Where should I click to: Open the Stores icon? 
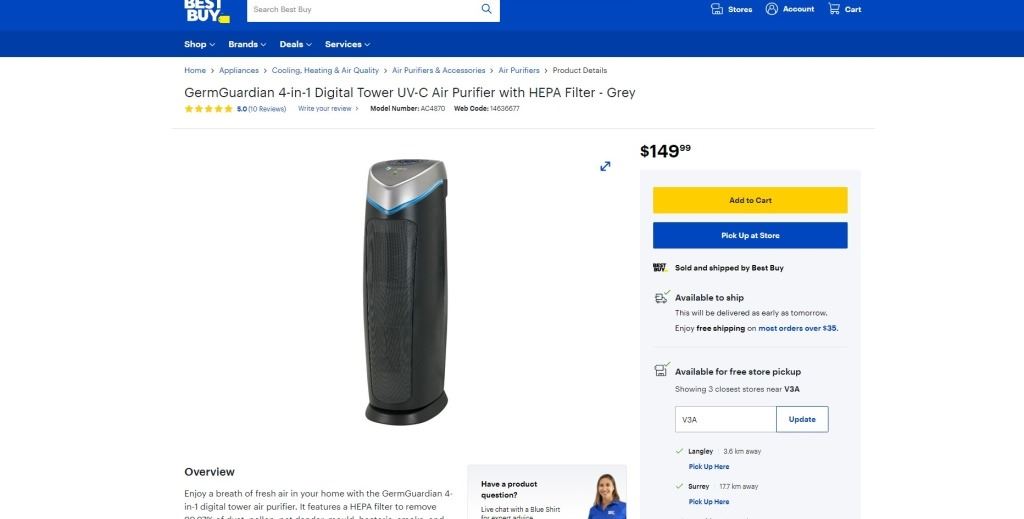(716, 9)
